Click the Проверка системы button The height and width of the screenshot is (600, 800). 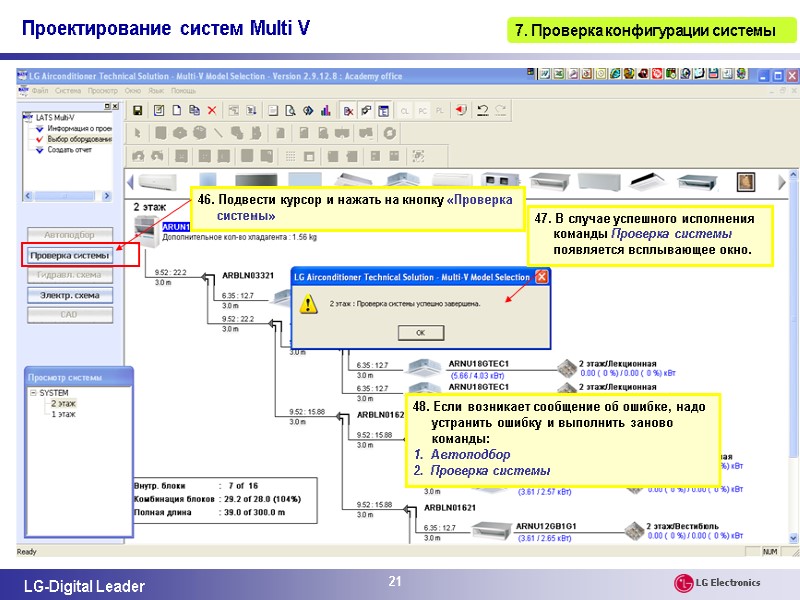click(69, 255)
